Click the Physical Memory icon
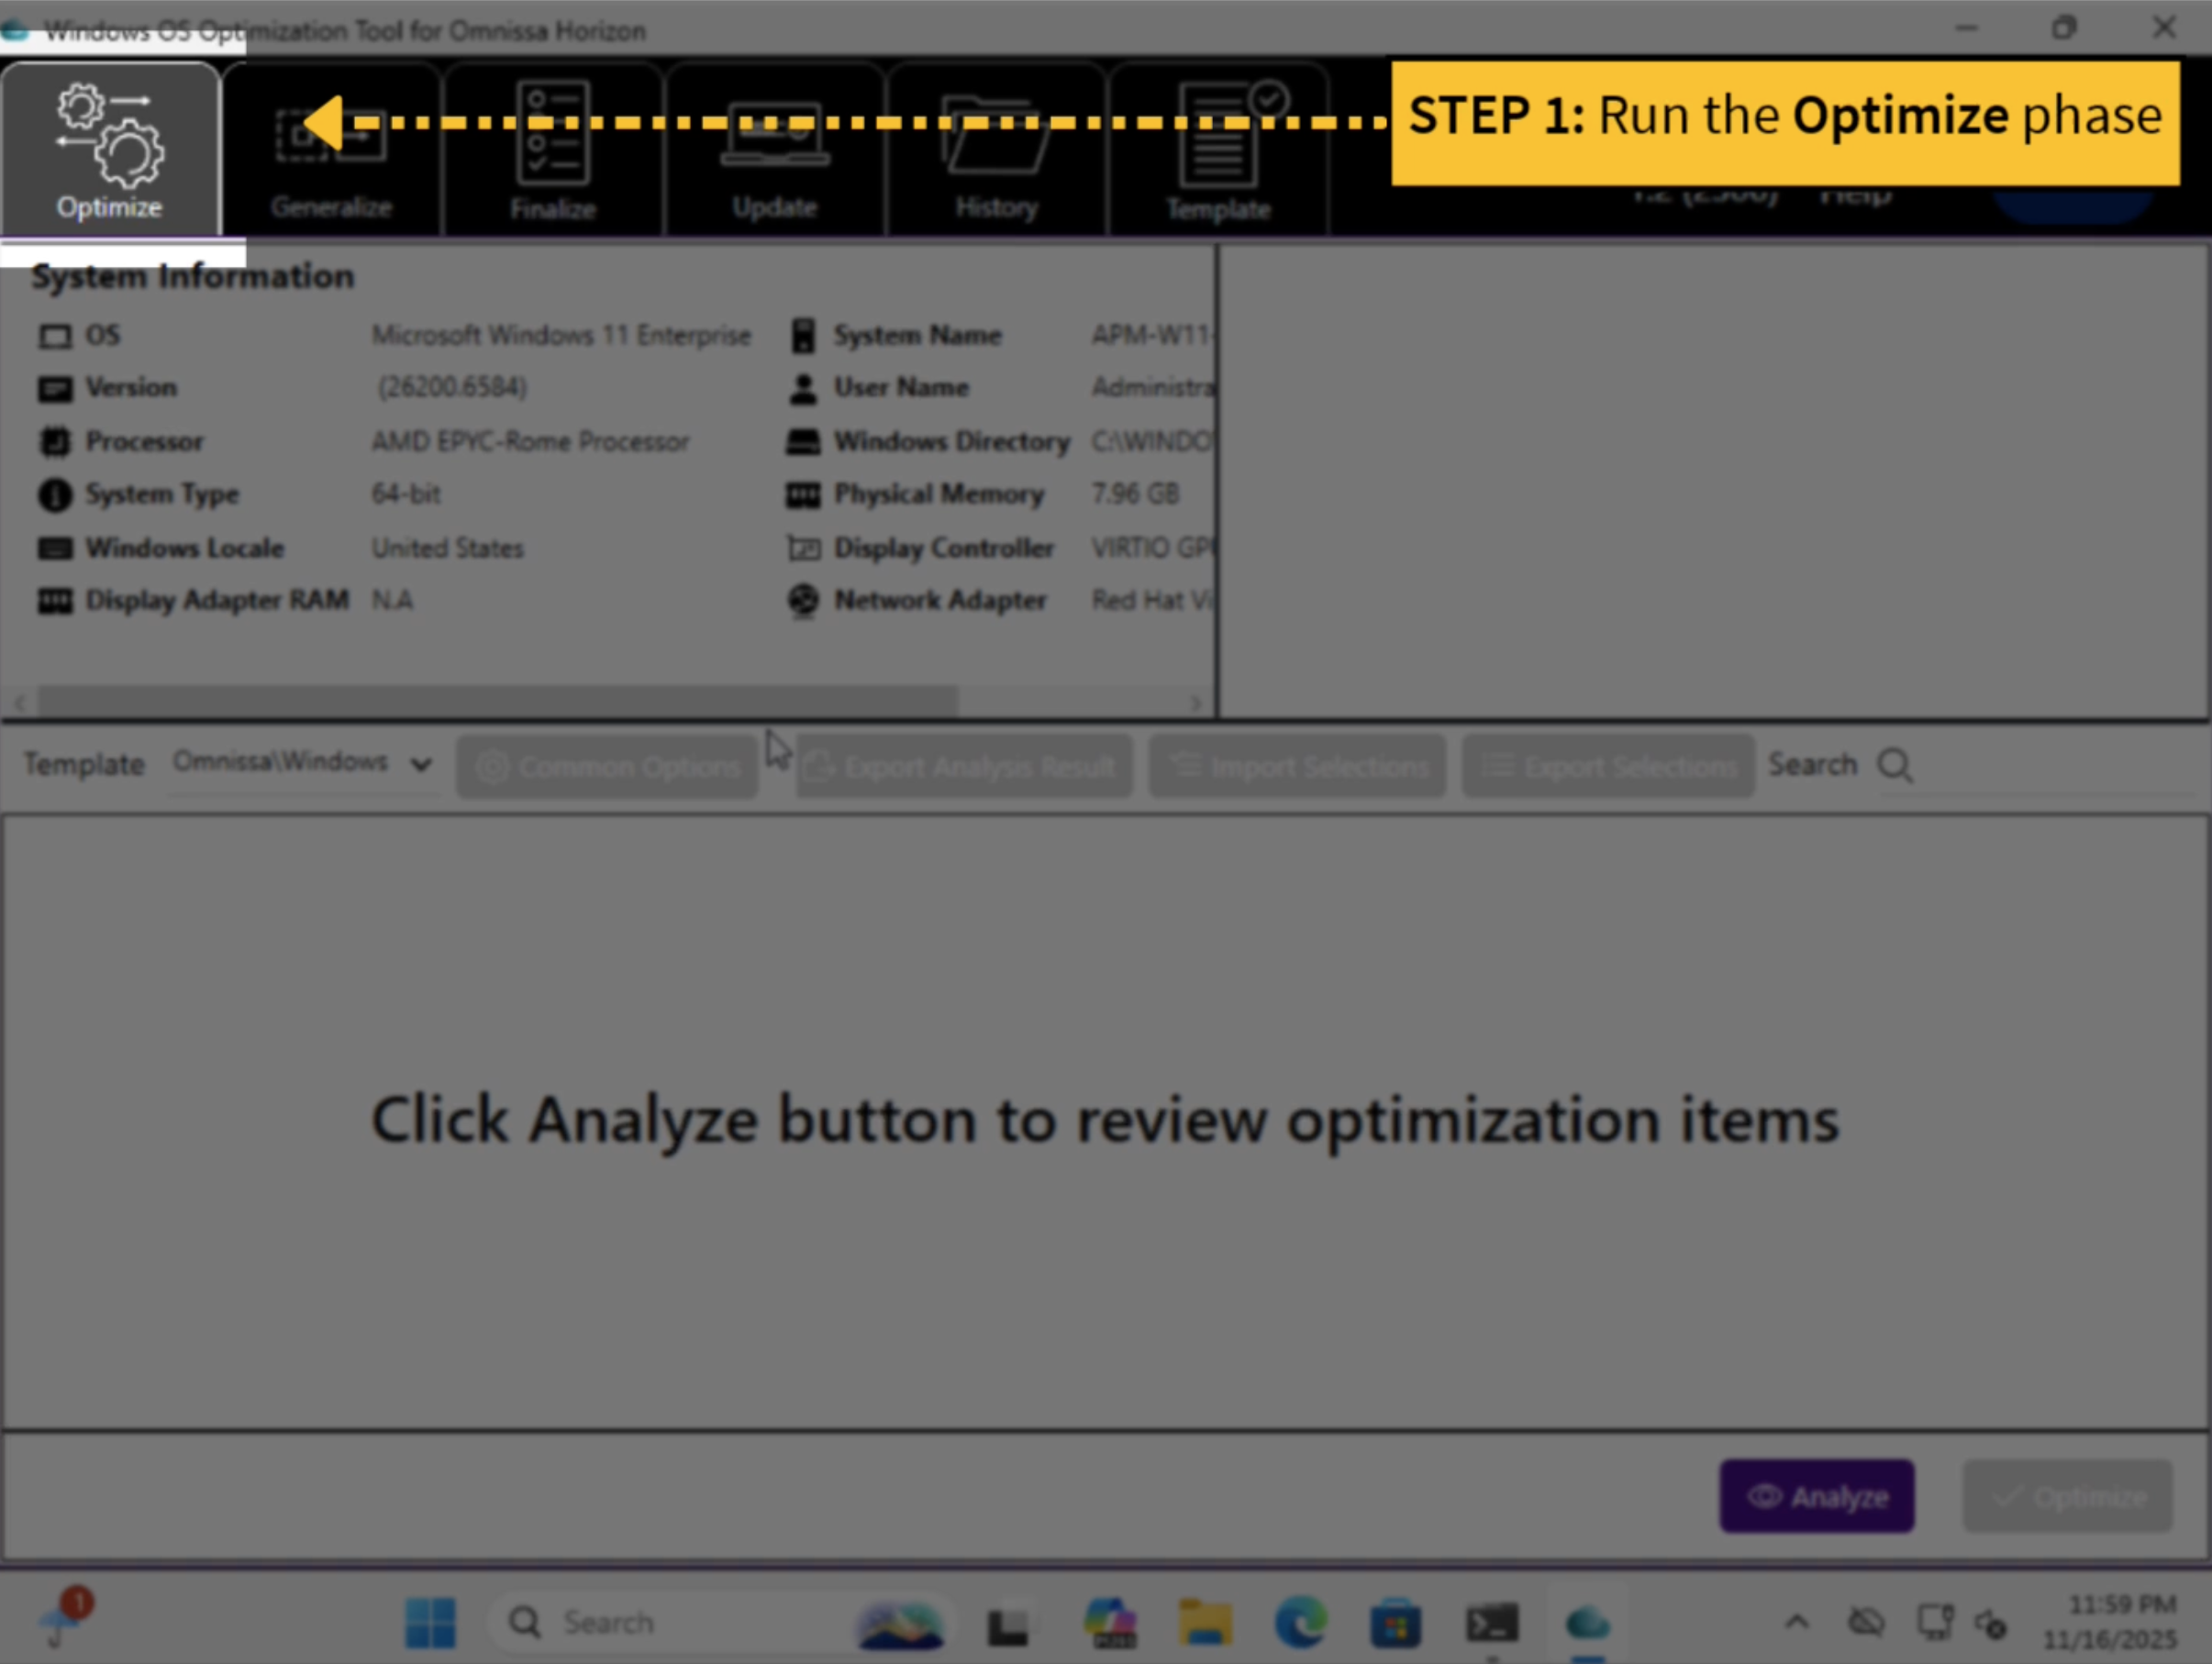The height and width of the screenshot is (1664, 2212). click(x=803, y=495)
